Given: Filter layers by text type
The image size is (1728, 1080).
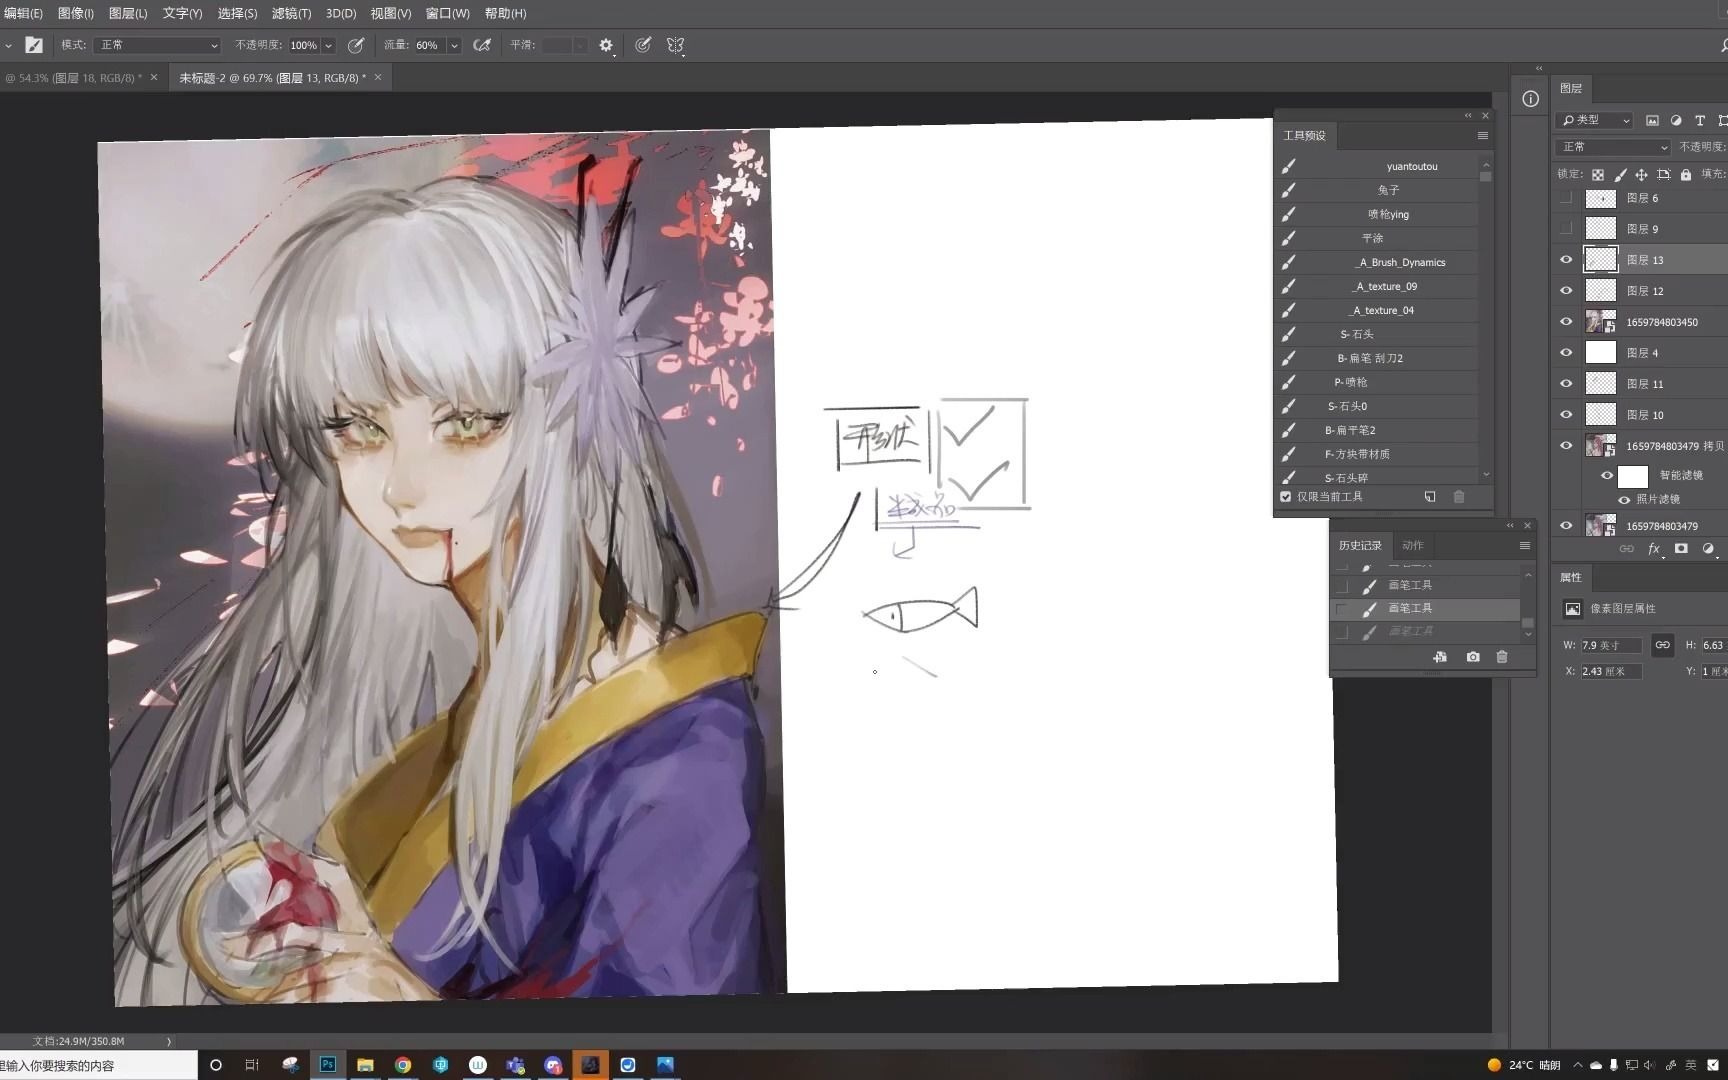Looking at the screenshot, I should click(1700, 120).
